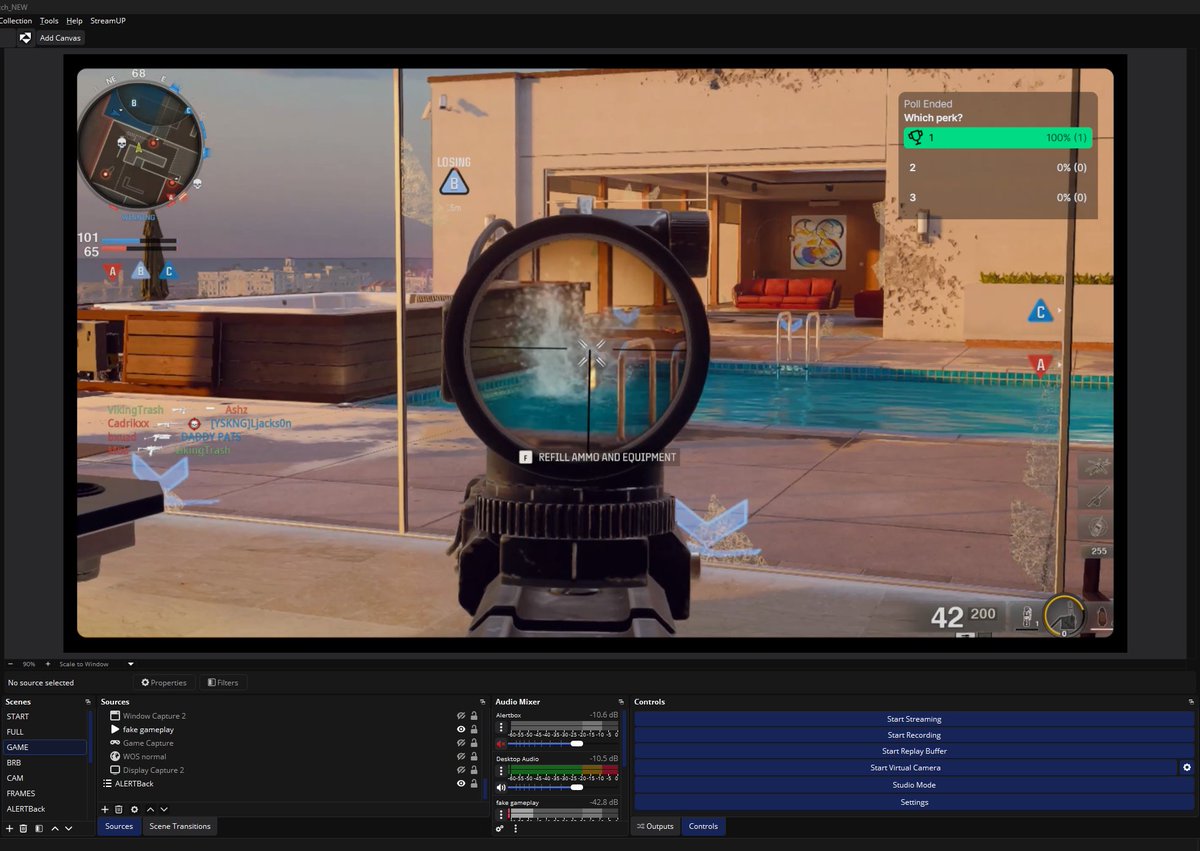Pop out the Controls dock
The width and height of the screenshot is (1200, 851).
[x=1191, y=702]
